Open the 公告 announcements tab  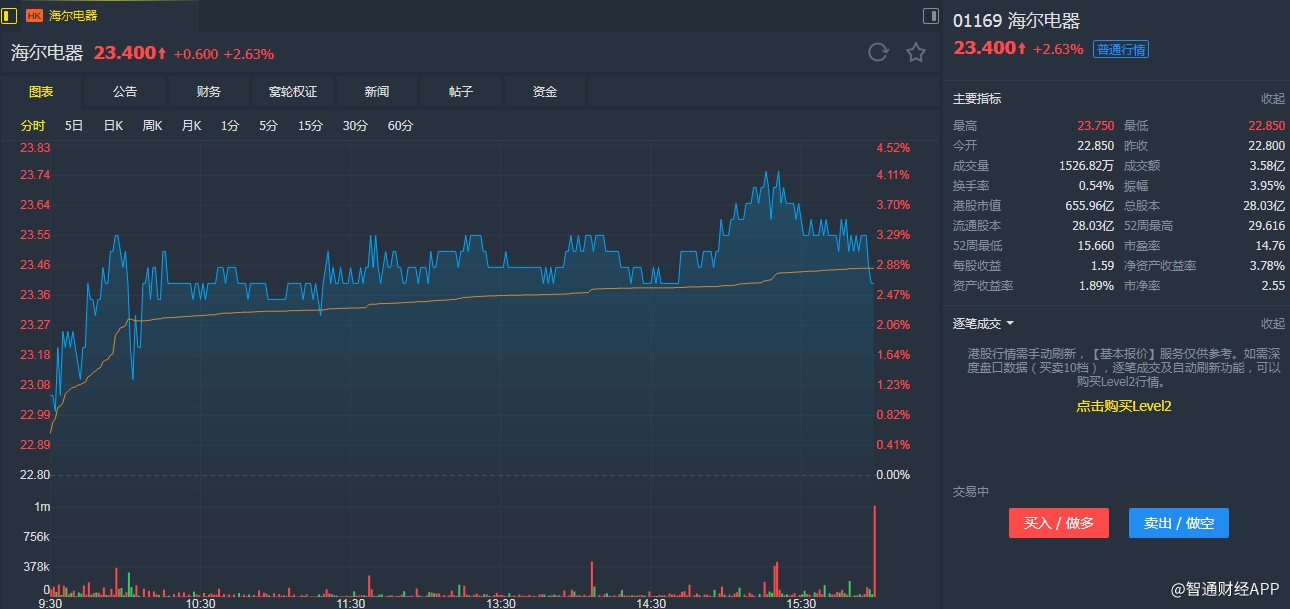125,92
